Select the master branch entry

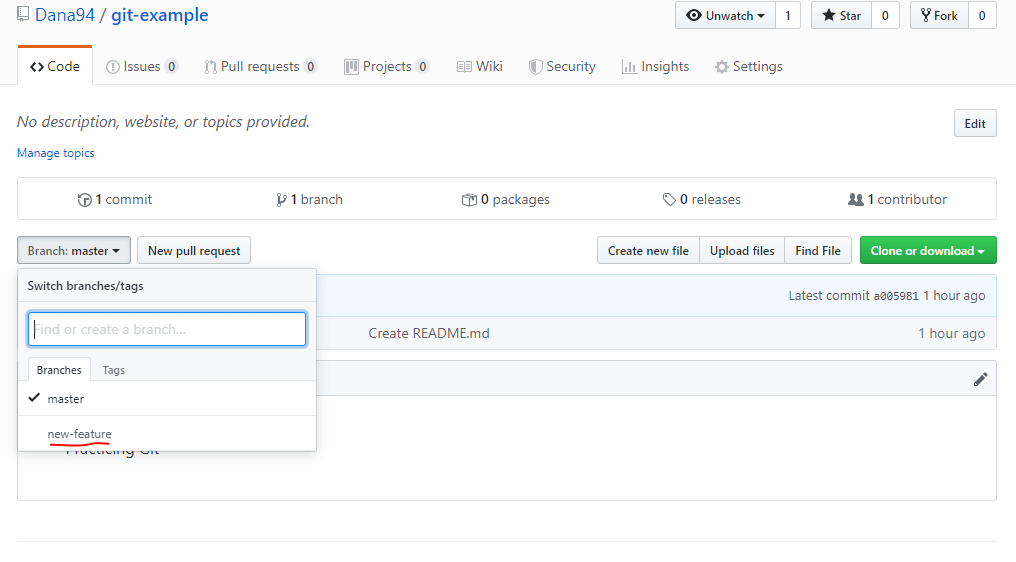click(x=167, y=399)
